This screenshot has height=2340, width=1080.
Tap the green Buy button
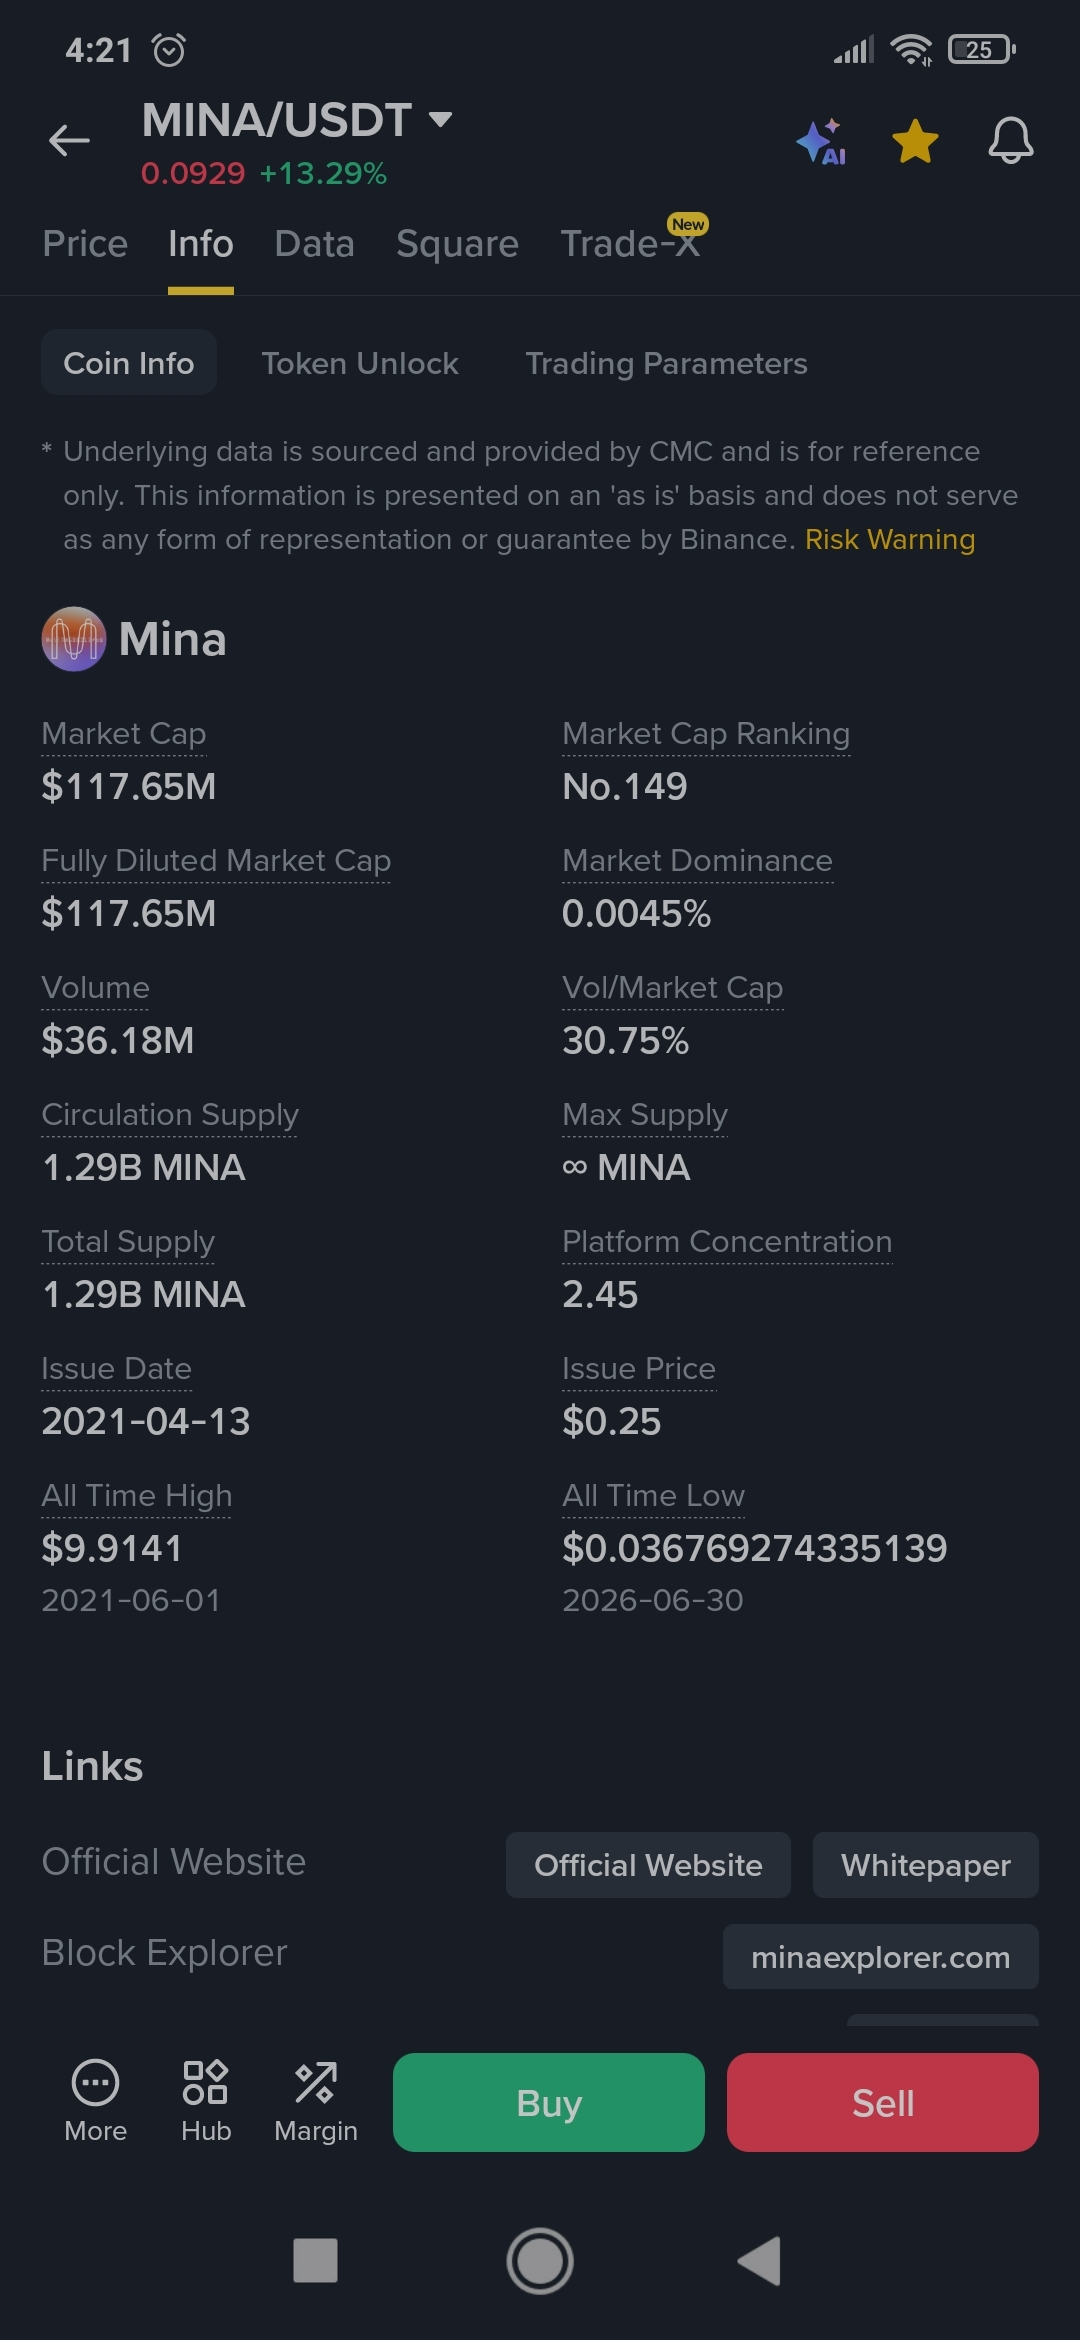click(x=549, y=2102)
